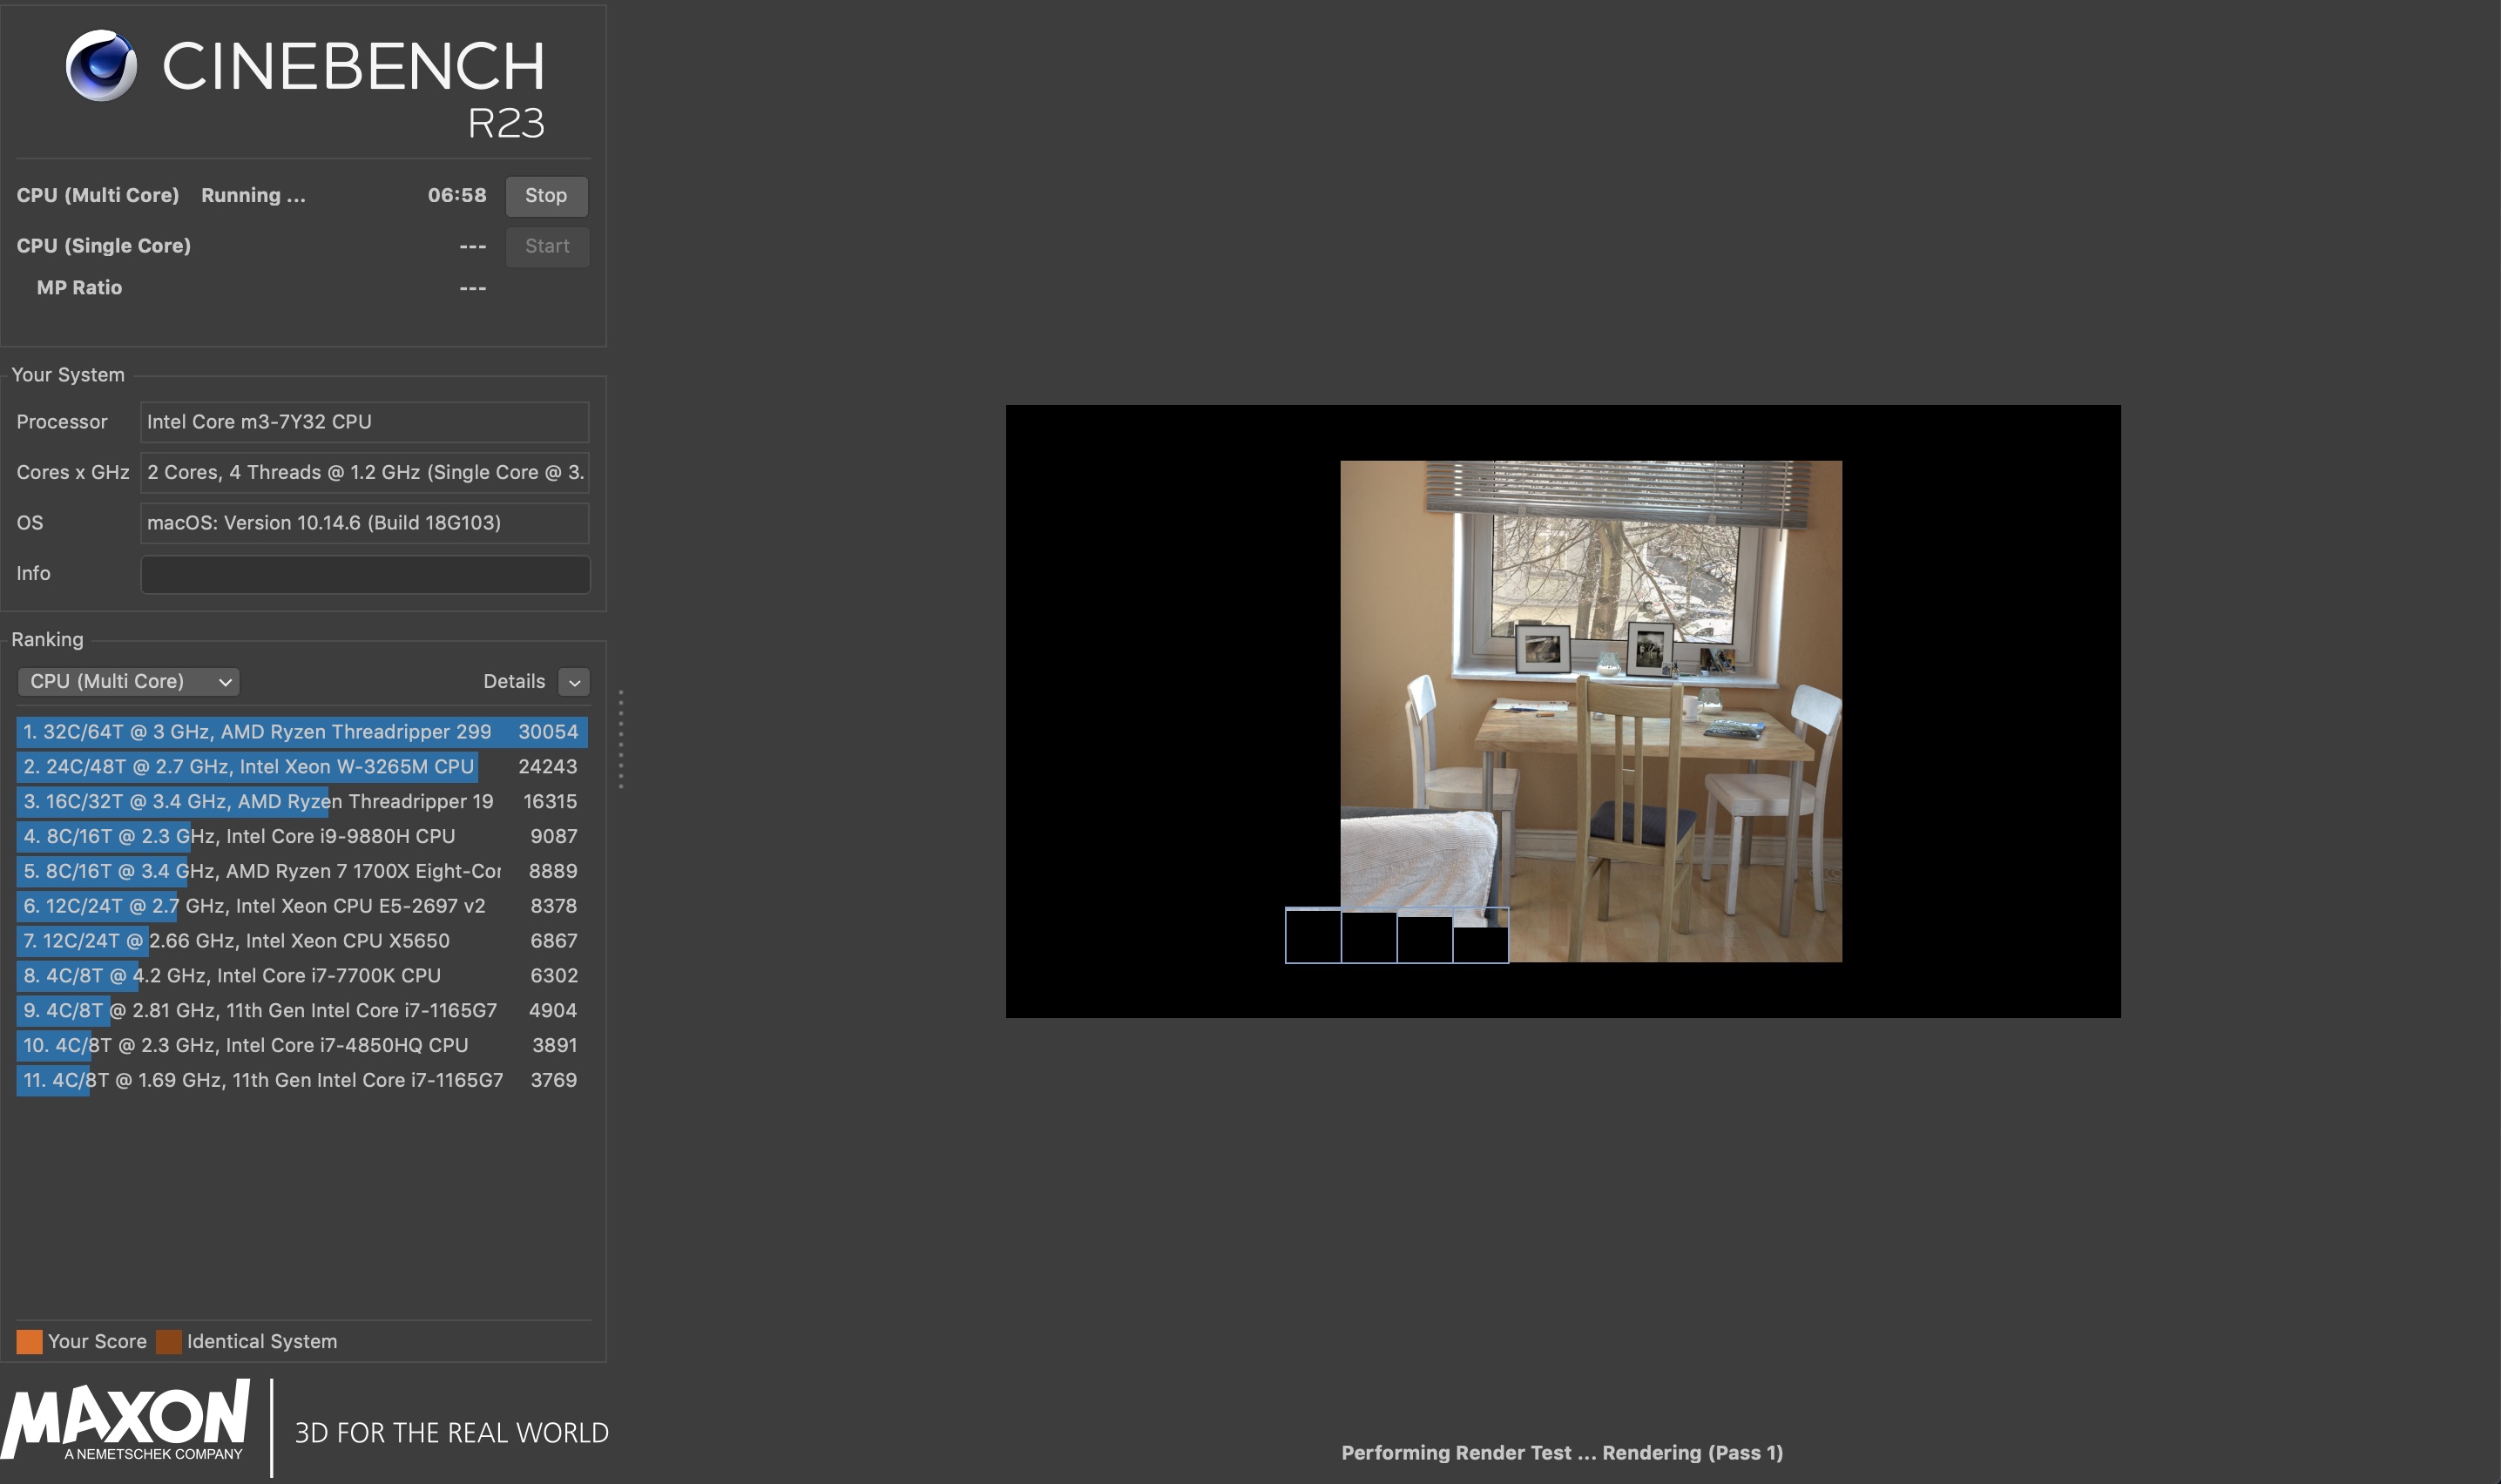Click the Details expand arrow in Ranking

click(574, 680)
